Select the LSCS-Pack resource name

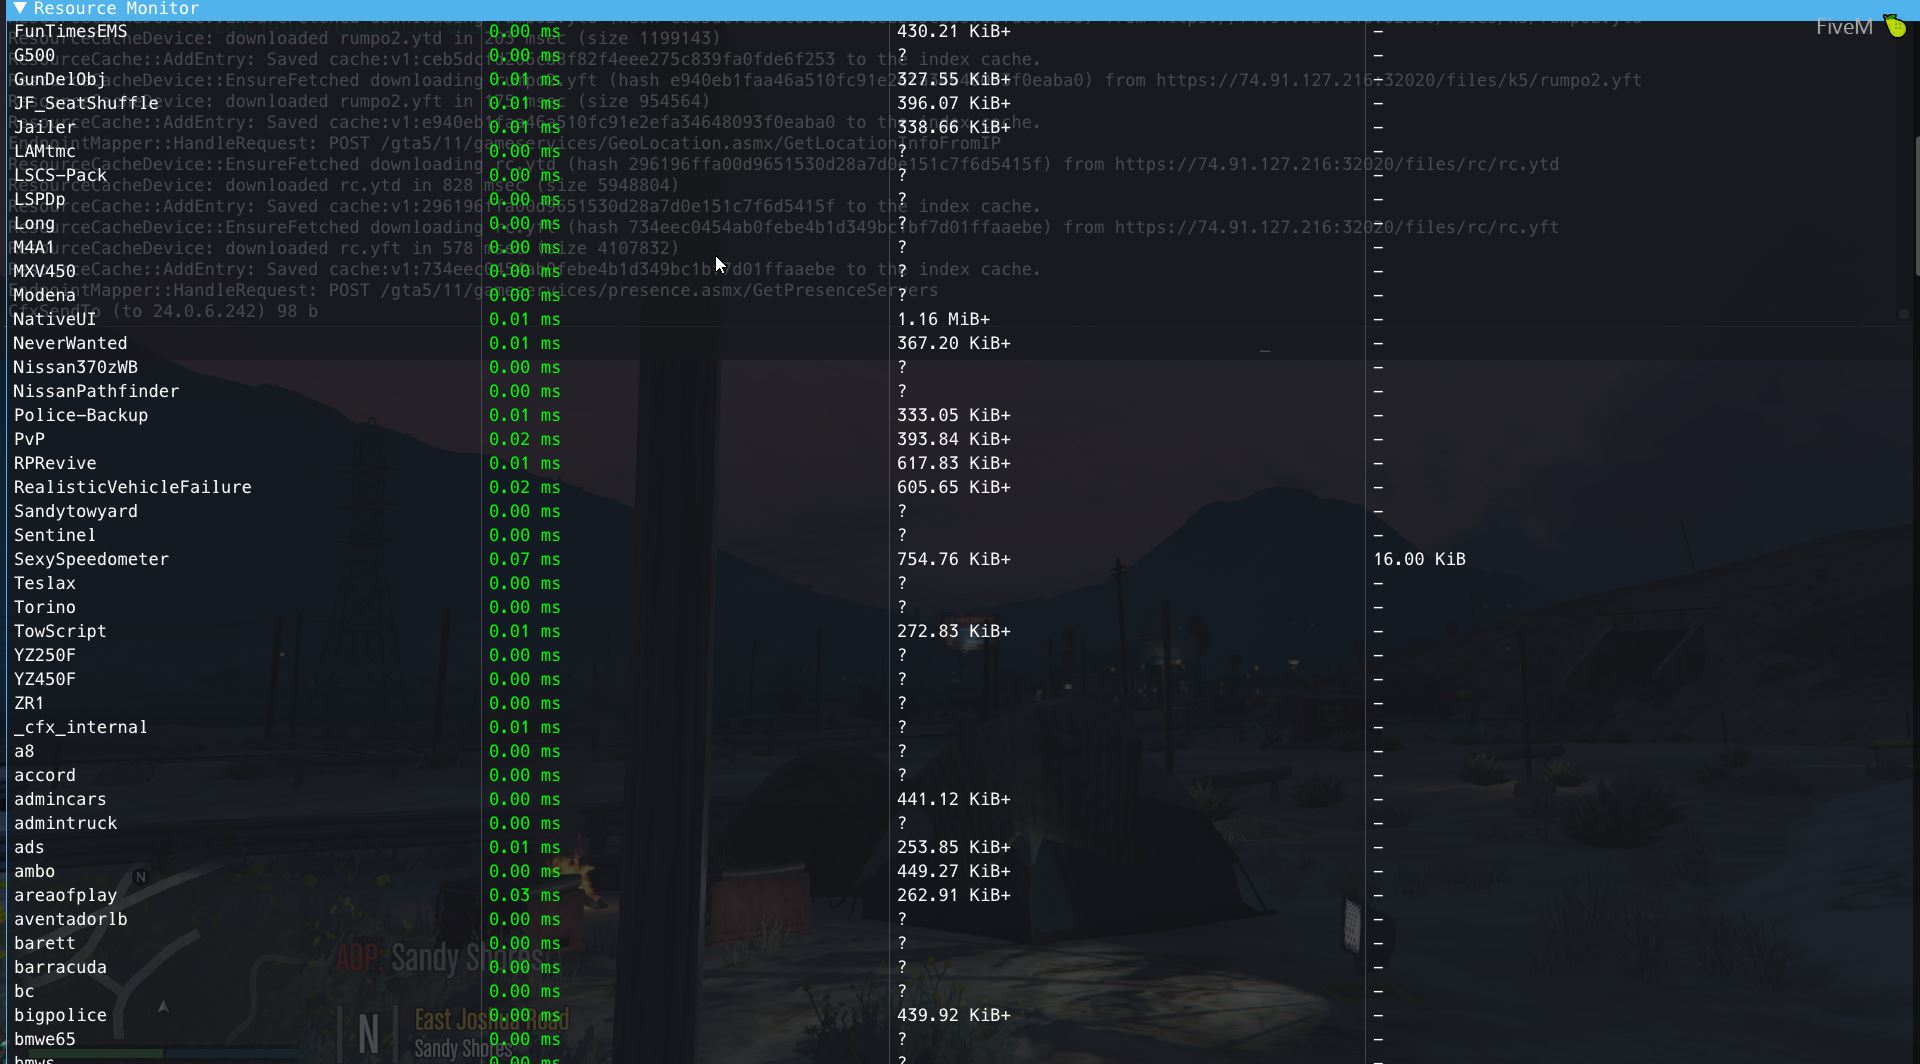coord(60,175)
